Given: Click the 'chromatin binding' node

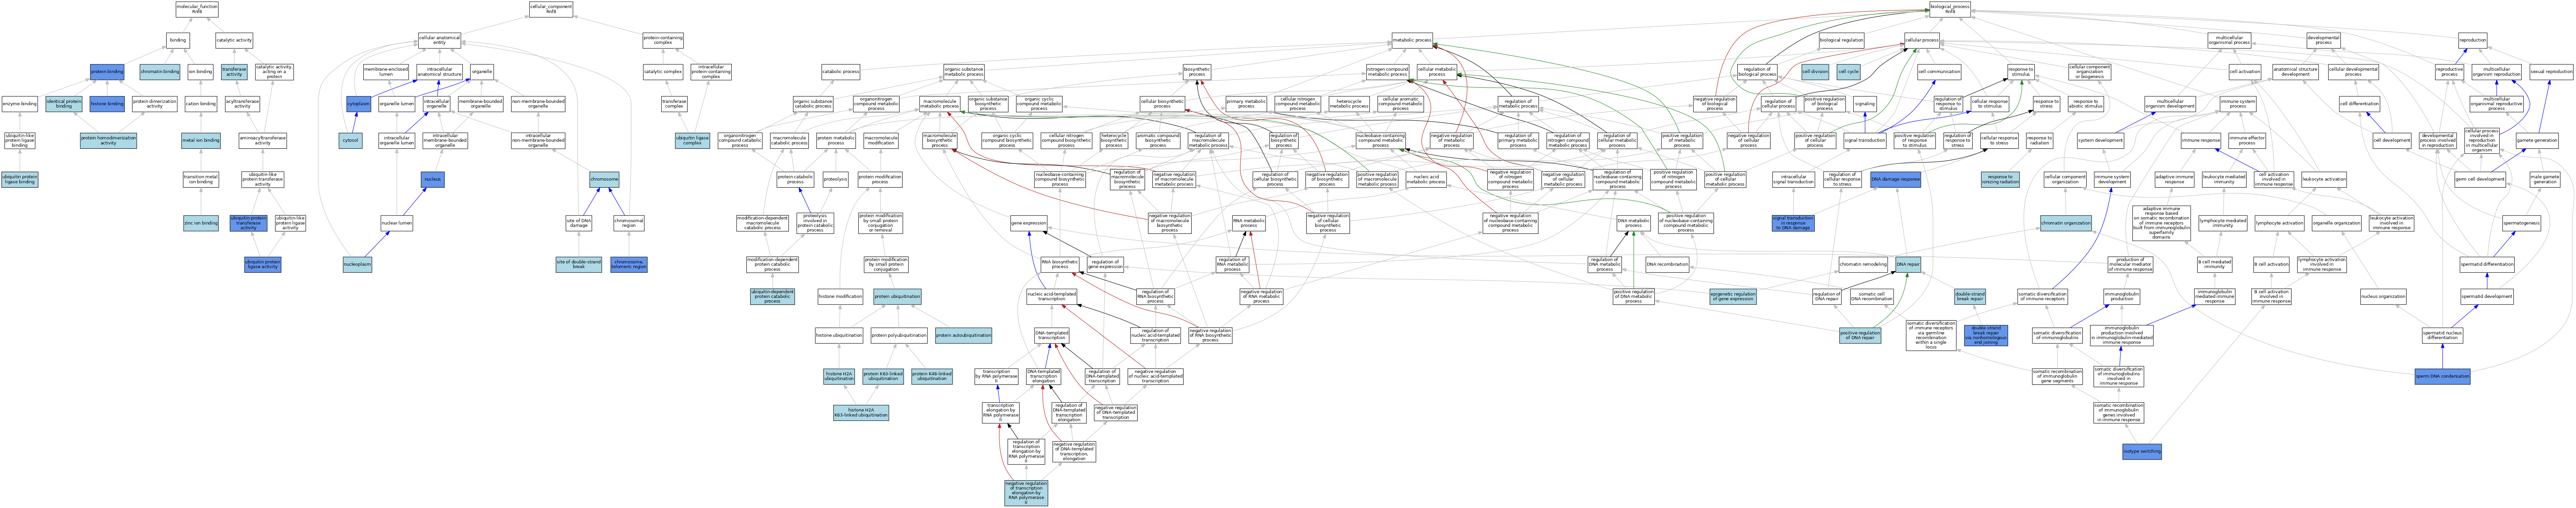Looking at the screenshot, I should (x=160, y=72).
